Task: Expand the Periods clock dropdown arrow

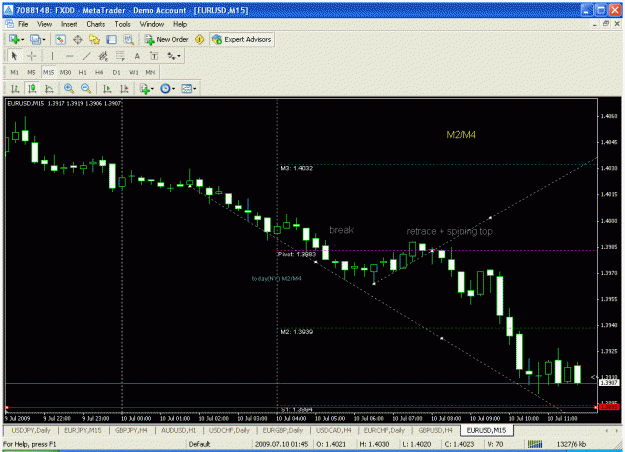Action: coord(173,88)
